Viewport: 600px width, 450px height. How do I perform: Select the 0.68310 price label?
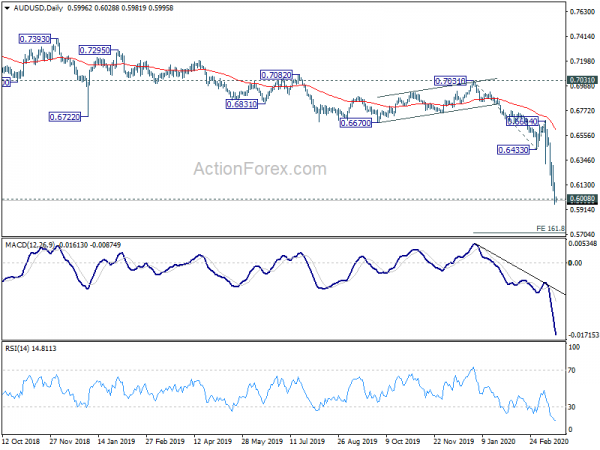(x=242, y=103)
